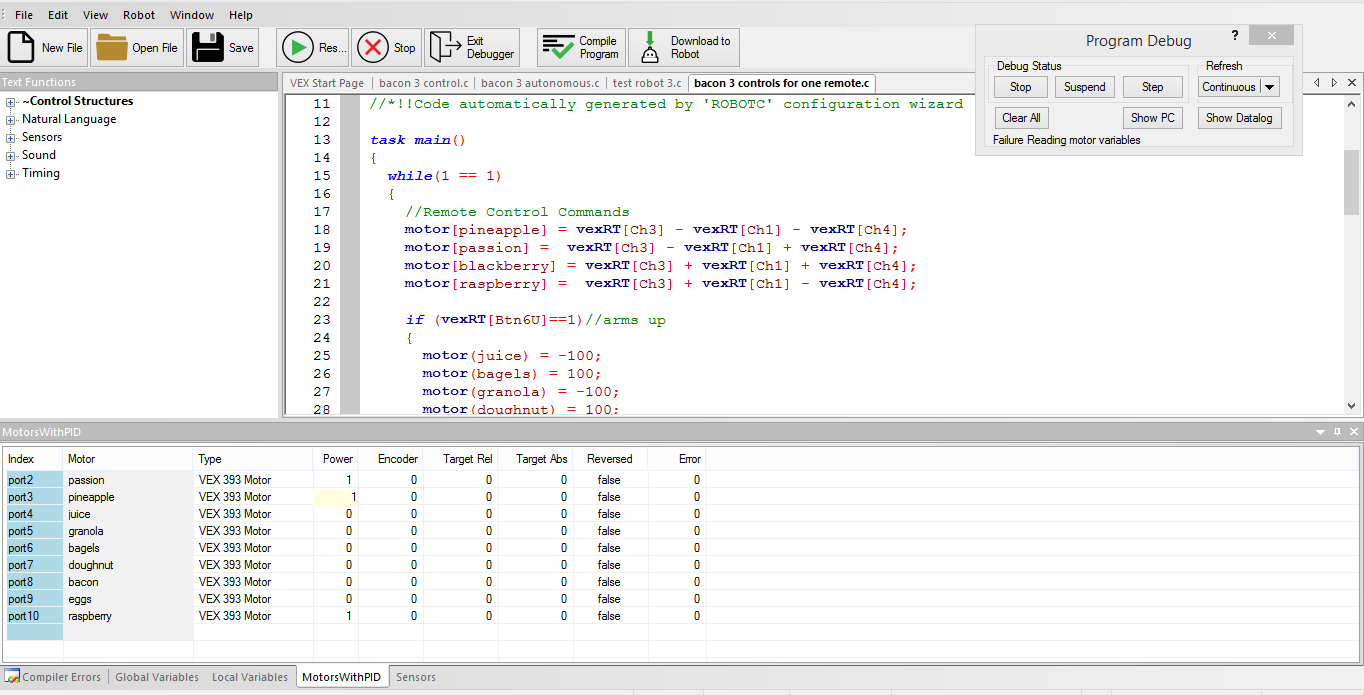Expand the Sound tree node
The height and width of the screenshot is (695, 1364).
[x=11, y=155]
